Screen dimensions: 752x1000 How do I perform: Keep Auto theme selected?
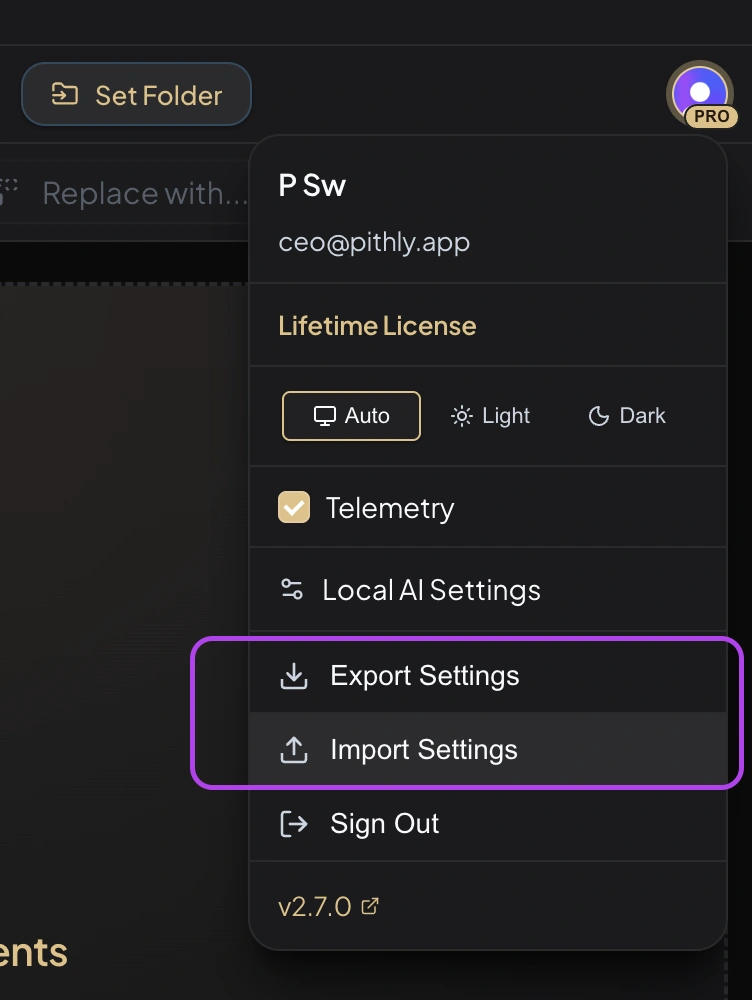(351, 415)
